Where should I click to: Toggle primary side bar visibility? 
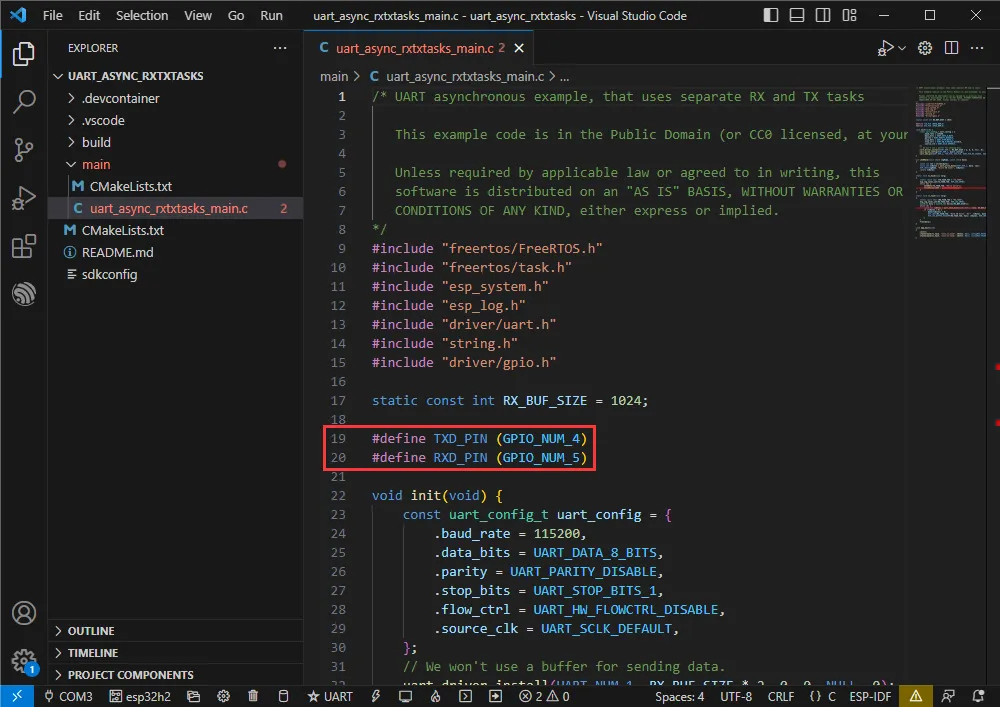click(x=769, y=16)
